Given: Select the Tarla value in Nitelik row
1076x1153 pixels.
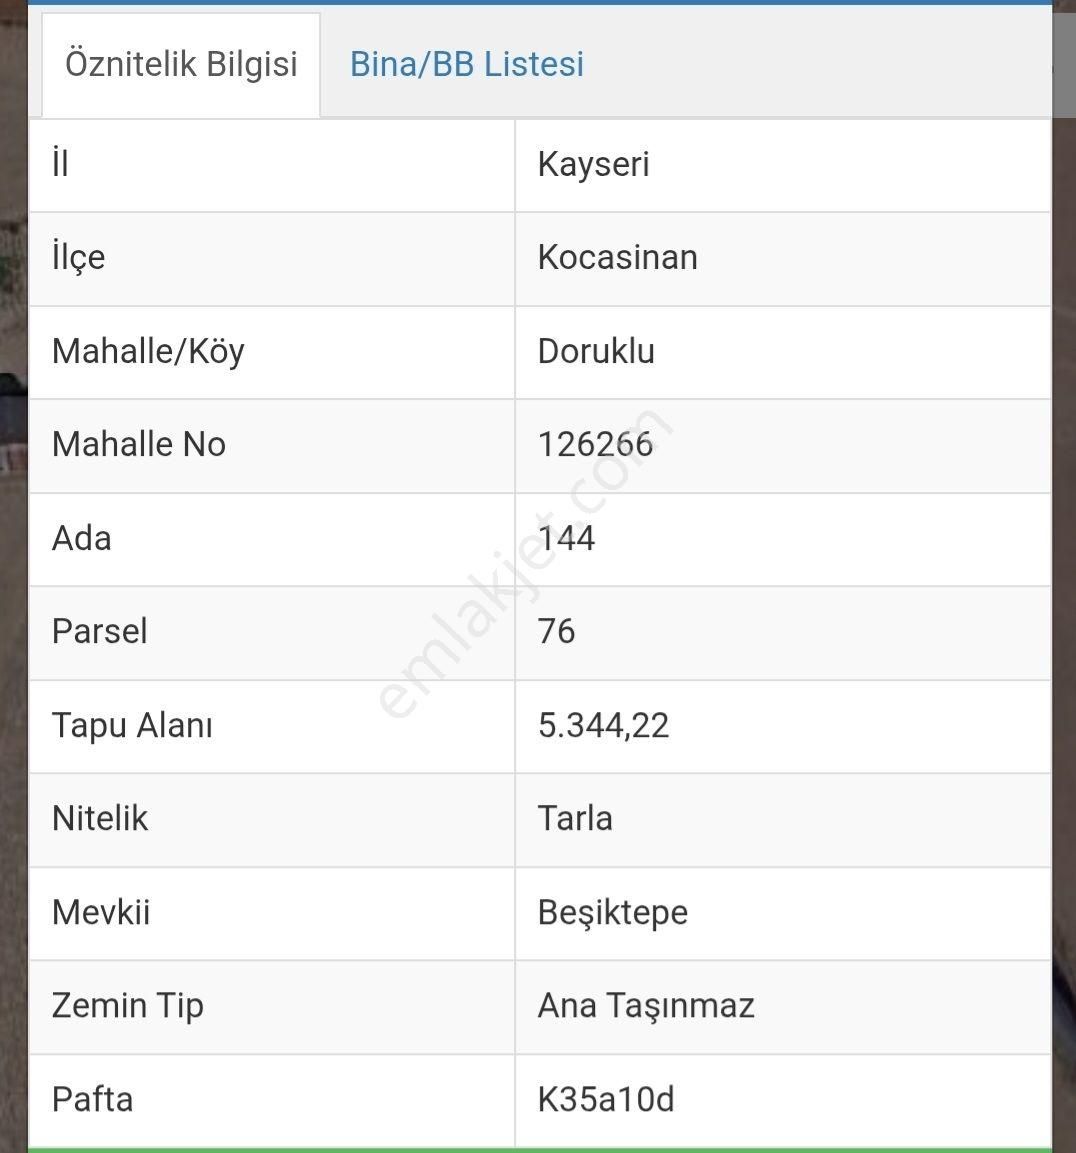Looking at the screenshot, I should click(x=575, y=818).
